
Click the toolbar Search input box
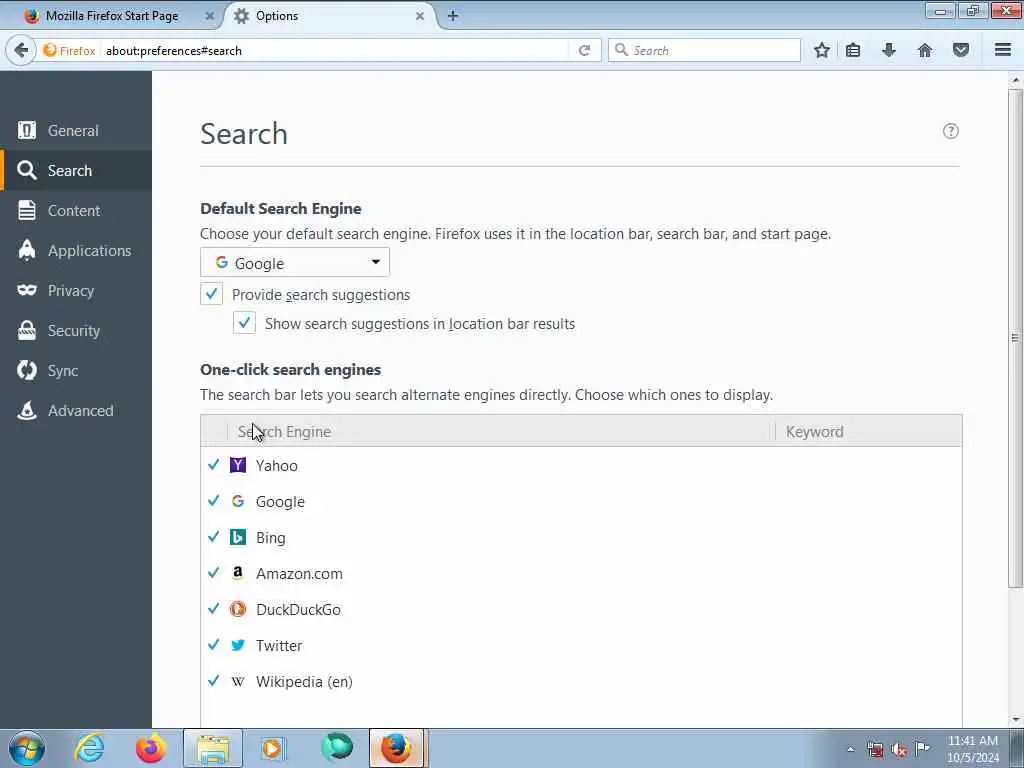[704, 50]
